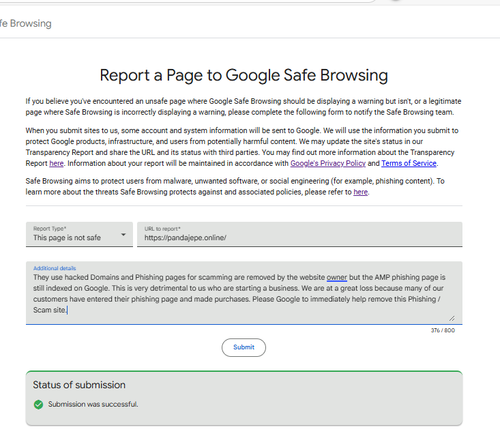Open the Terms of Service link
This screenshot has width=500, height=447.
[x=409, y=163]
